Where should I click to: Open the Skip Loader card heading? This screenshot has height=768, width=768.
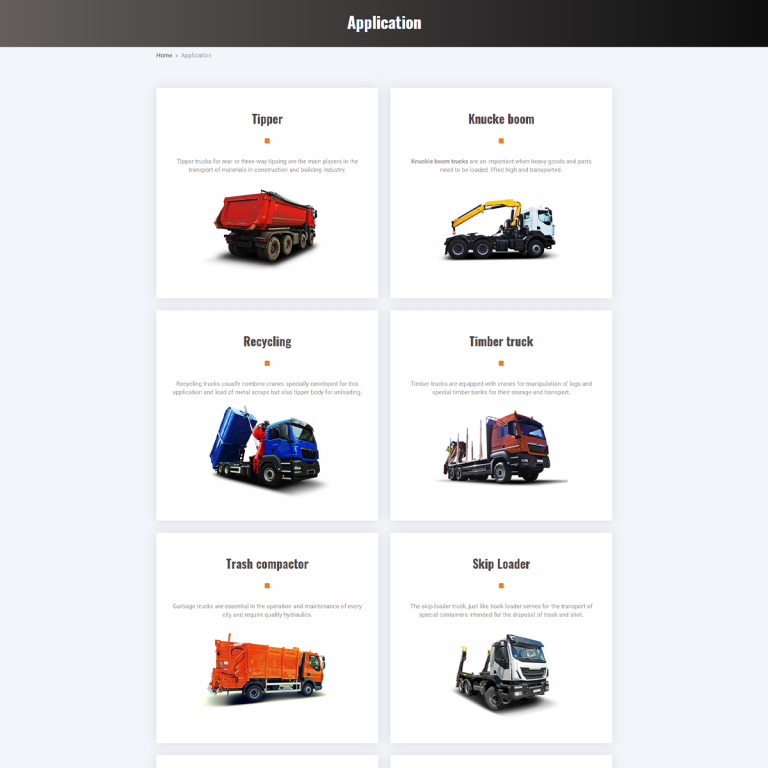pos(501,564)
